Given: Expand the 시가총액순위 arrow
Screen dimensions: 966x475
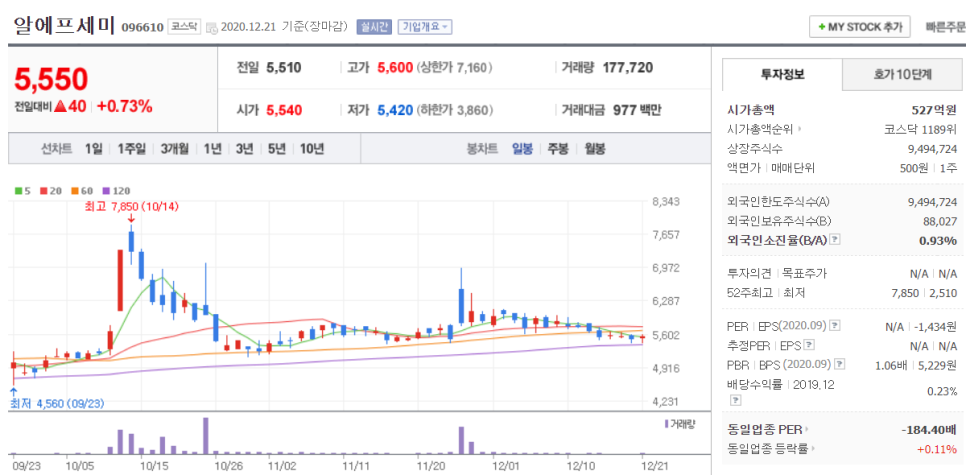Looking at the screenshot, I should pos(801,129).
